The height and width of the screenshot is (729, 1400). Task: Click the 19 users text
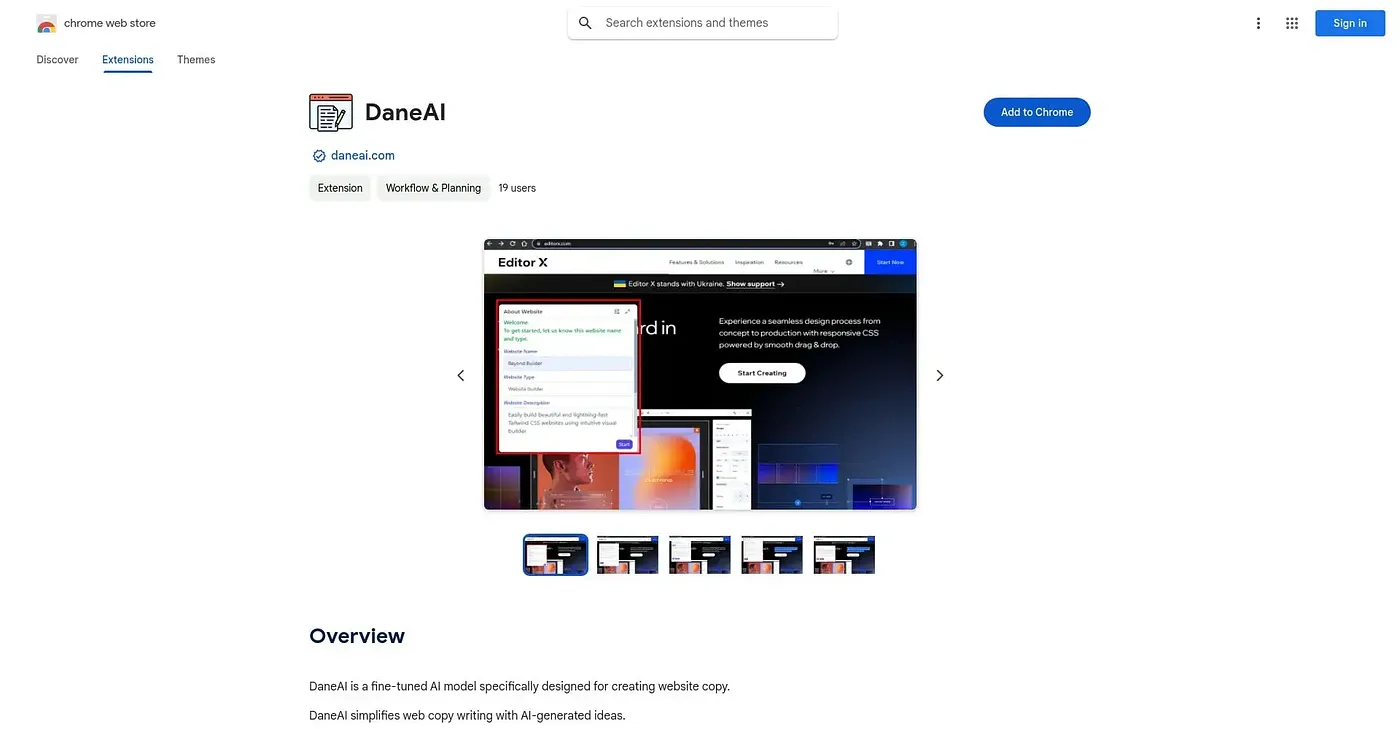517,188
